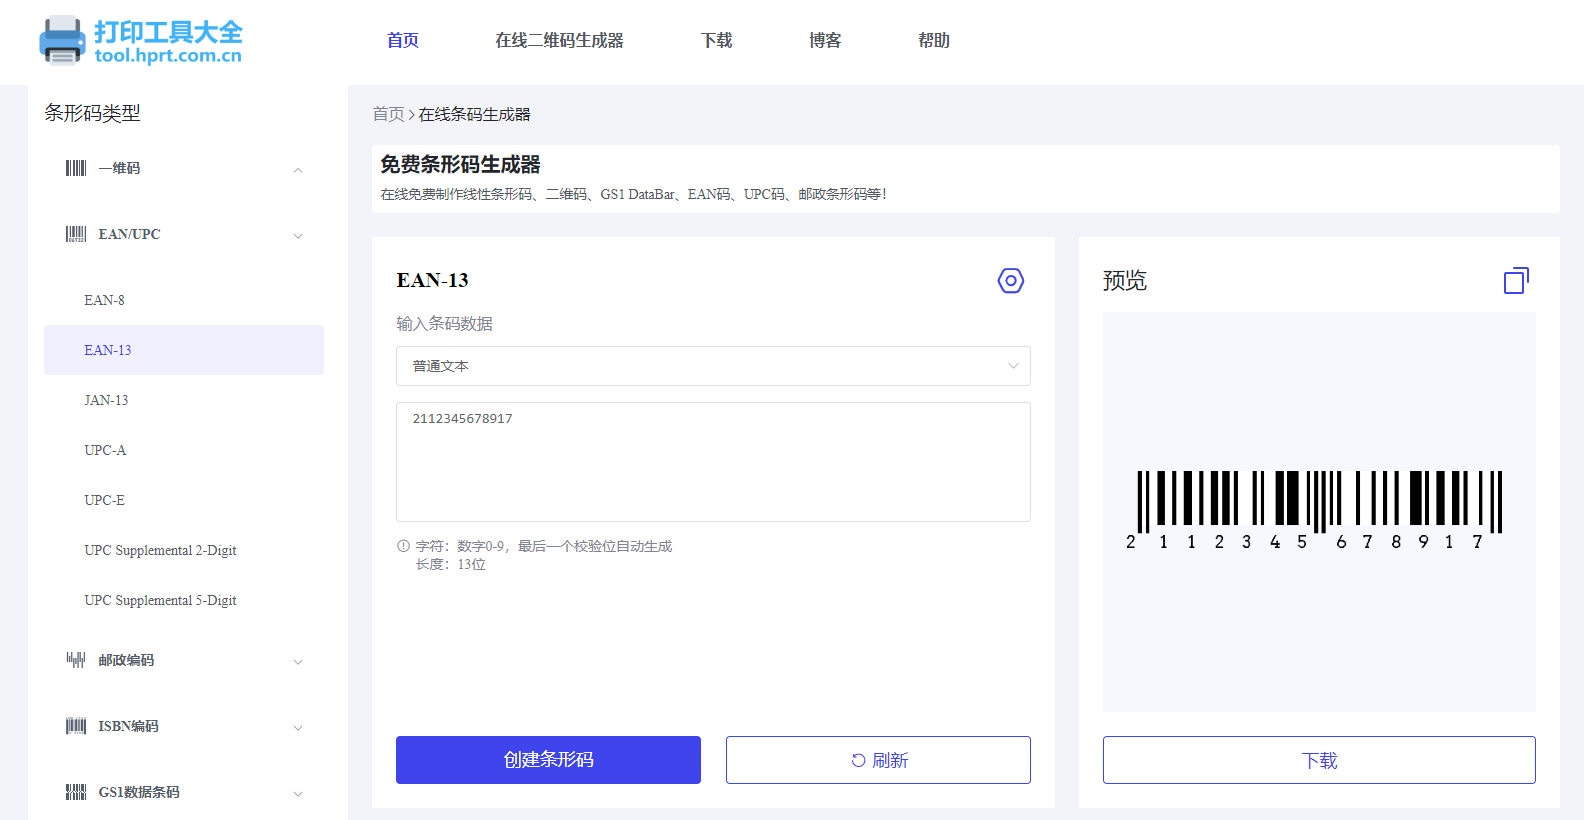Select UPC Supplemental 2-Digit type

[184, 550]
